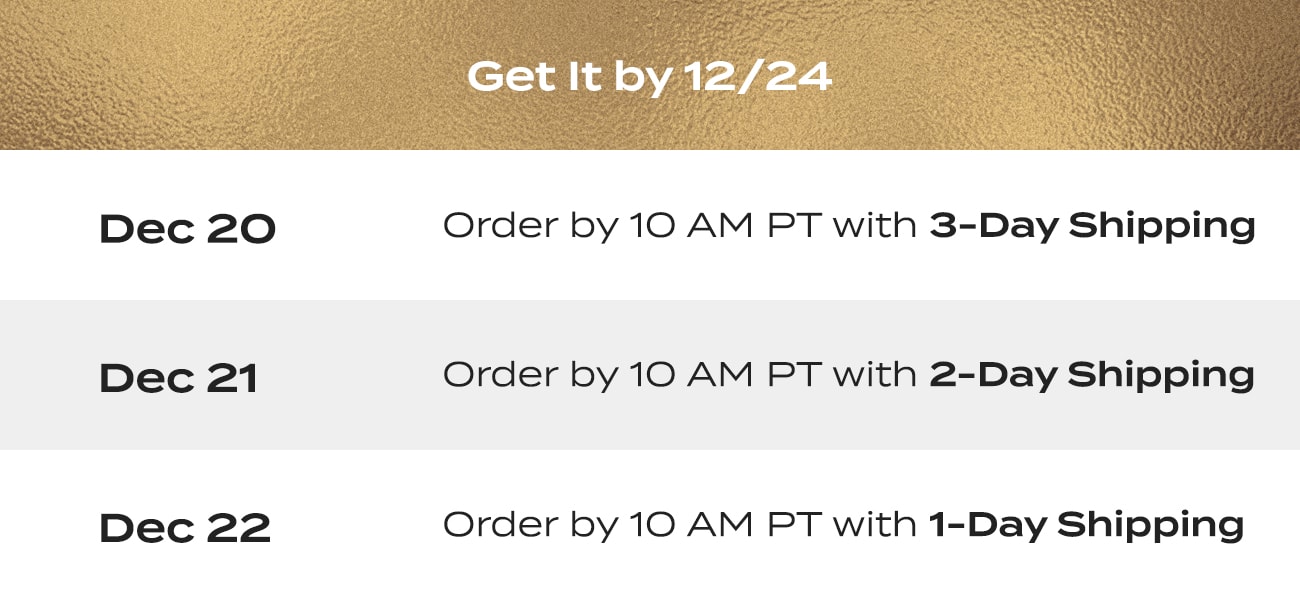Click the word "with" in 2-Day row
1300x600 pixels.
click(x=875, y=375)
